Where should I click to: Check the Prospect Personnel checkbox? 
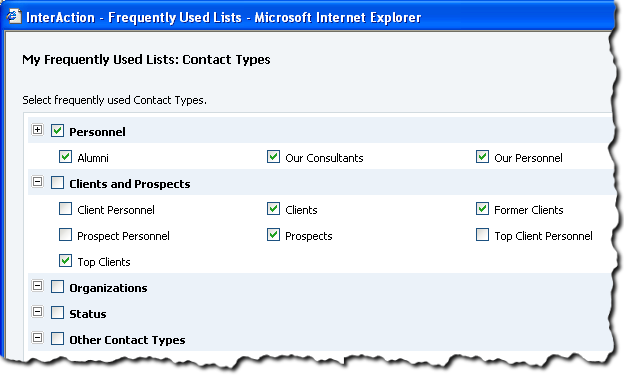(x=65, y=235)
